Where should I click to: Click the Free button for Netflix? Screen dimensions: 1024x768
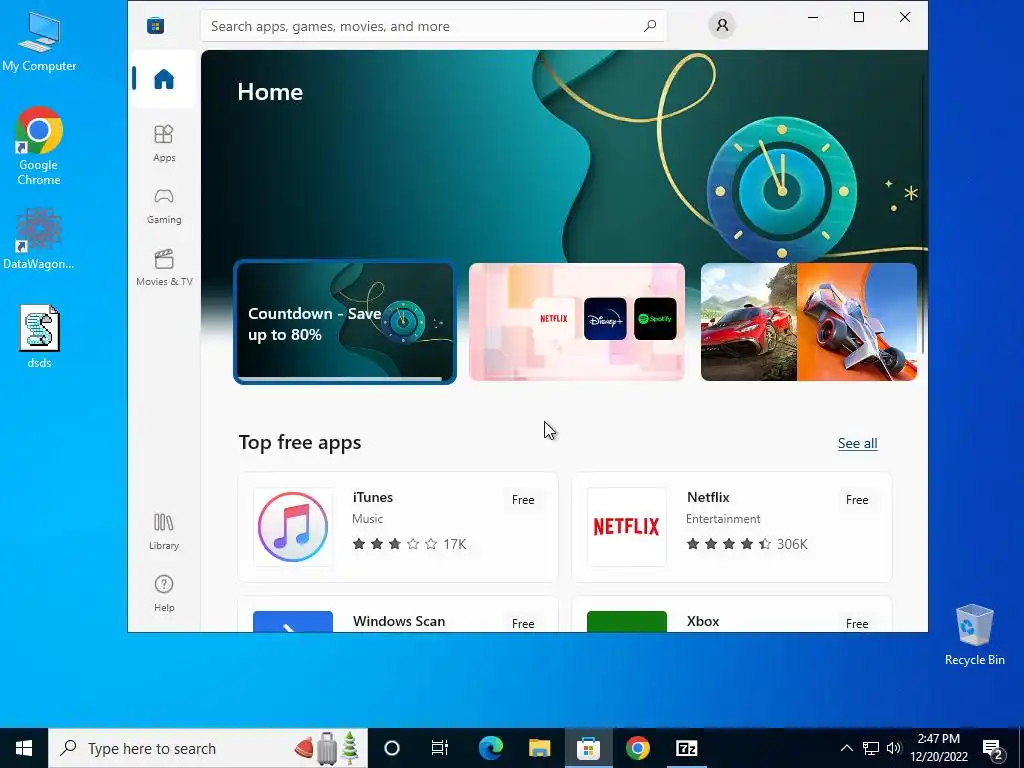point(857,500)
